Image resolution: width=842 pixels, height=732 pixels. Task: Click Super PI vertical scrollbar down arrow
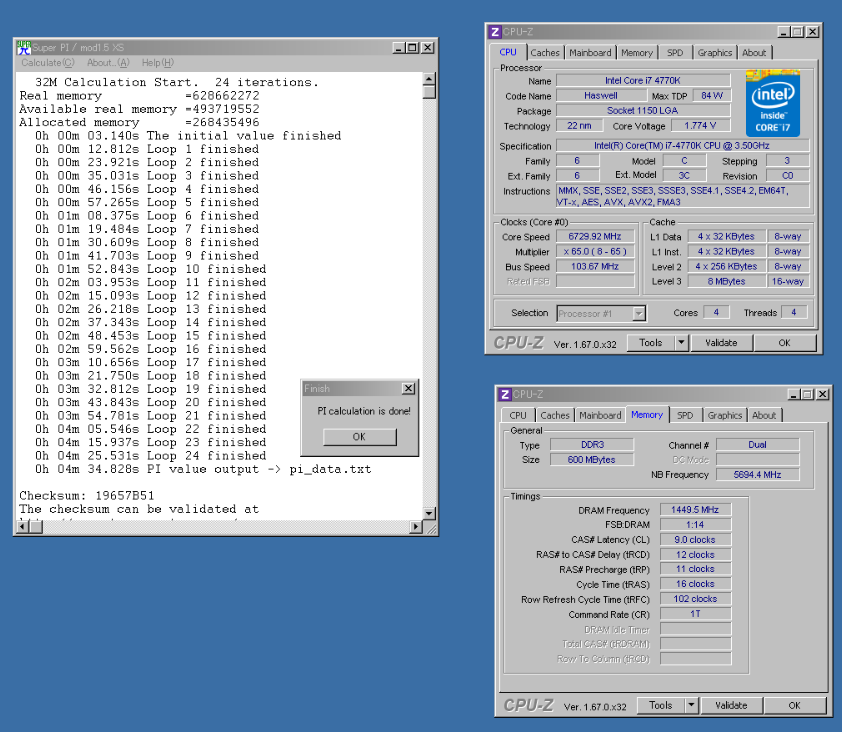pos(429,513)
